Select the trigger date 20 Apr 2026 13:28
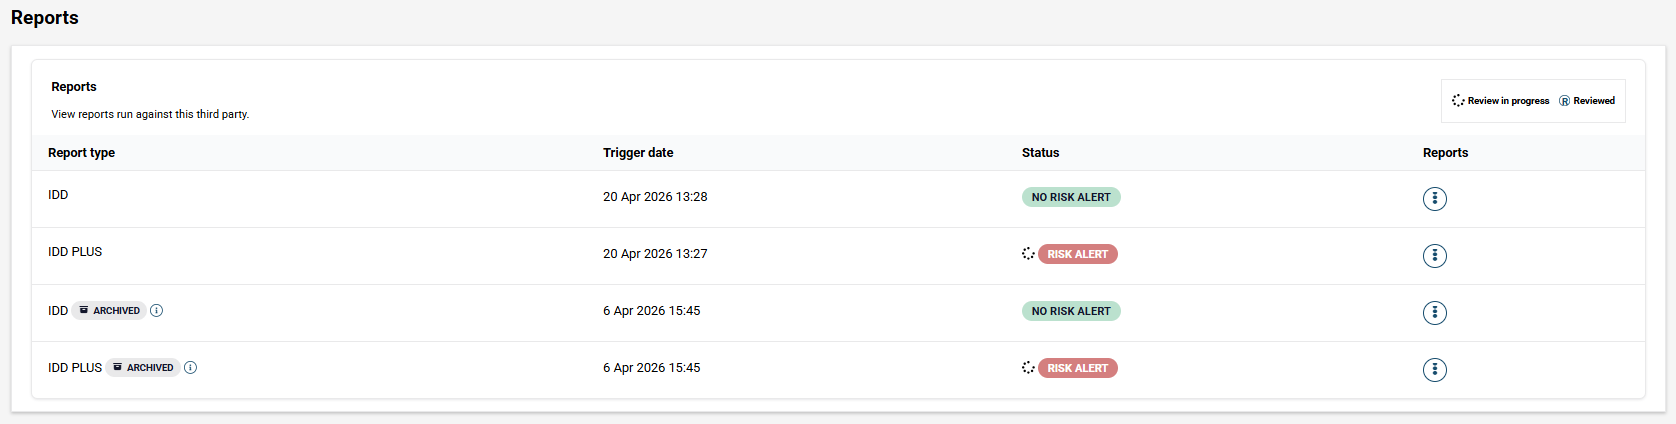1676x424 pixels. pyautogui.click(x=655, y=196)
